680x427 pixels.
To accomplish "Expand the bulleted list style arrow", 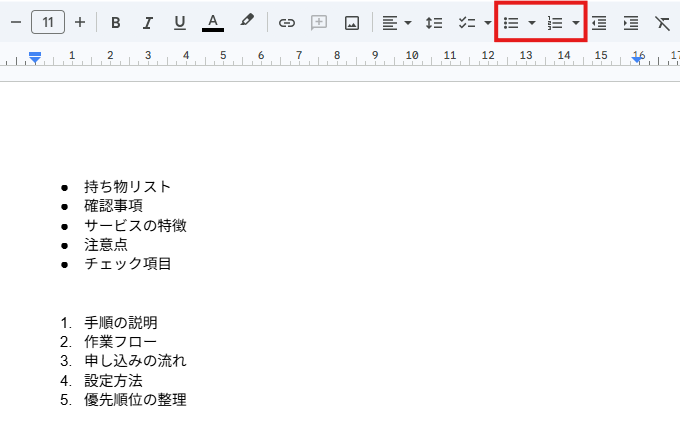I will click(x=532, y=23).
